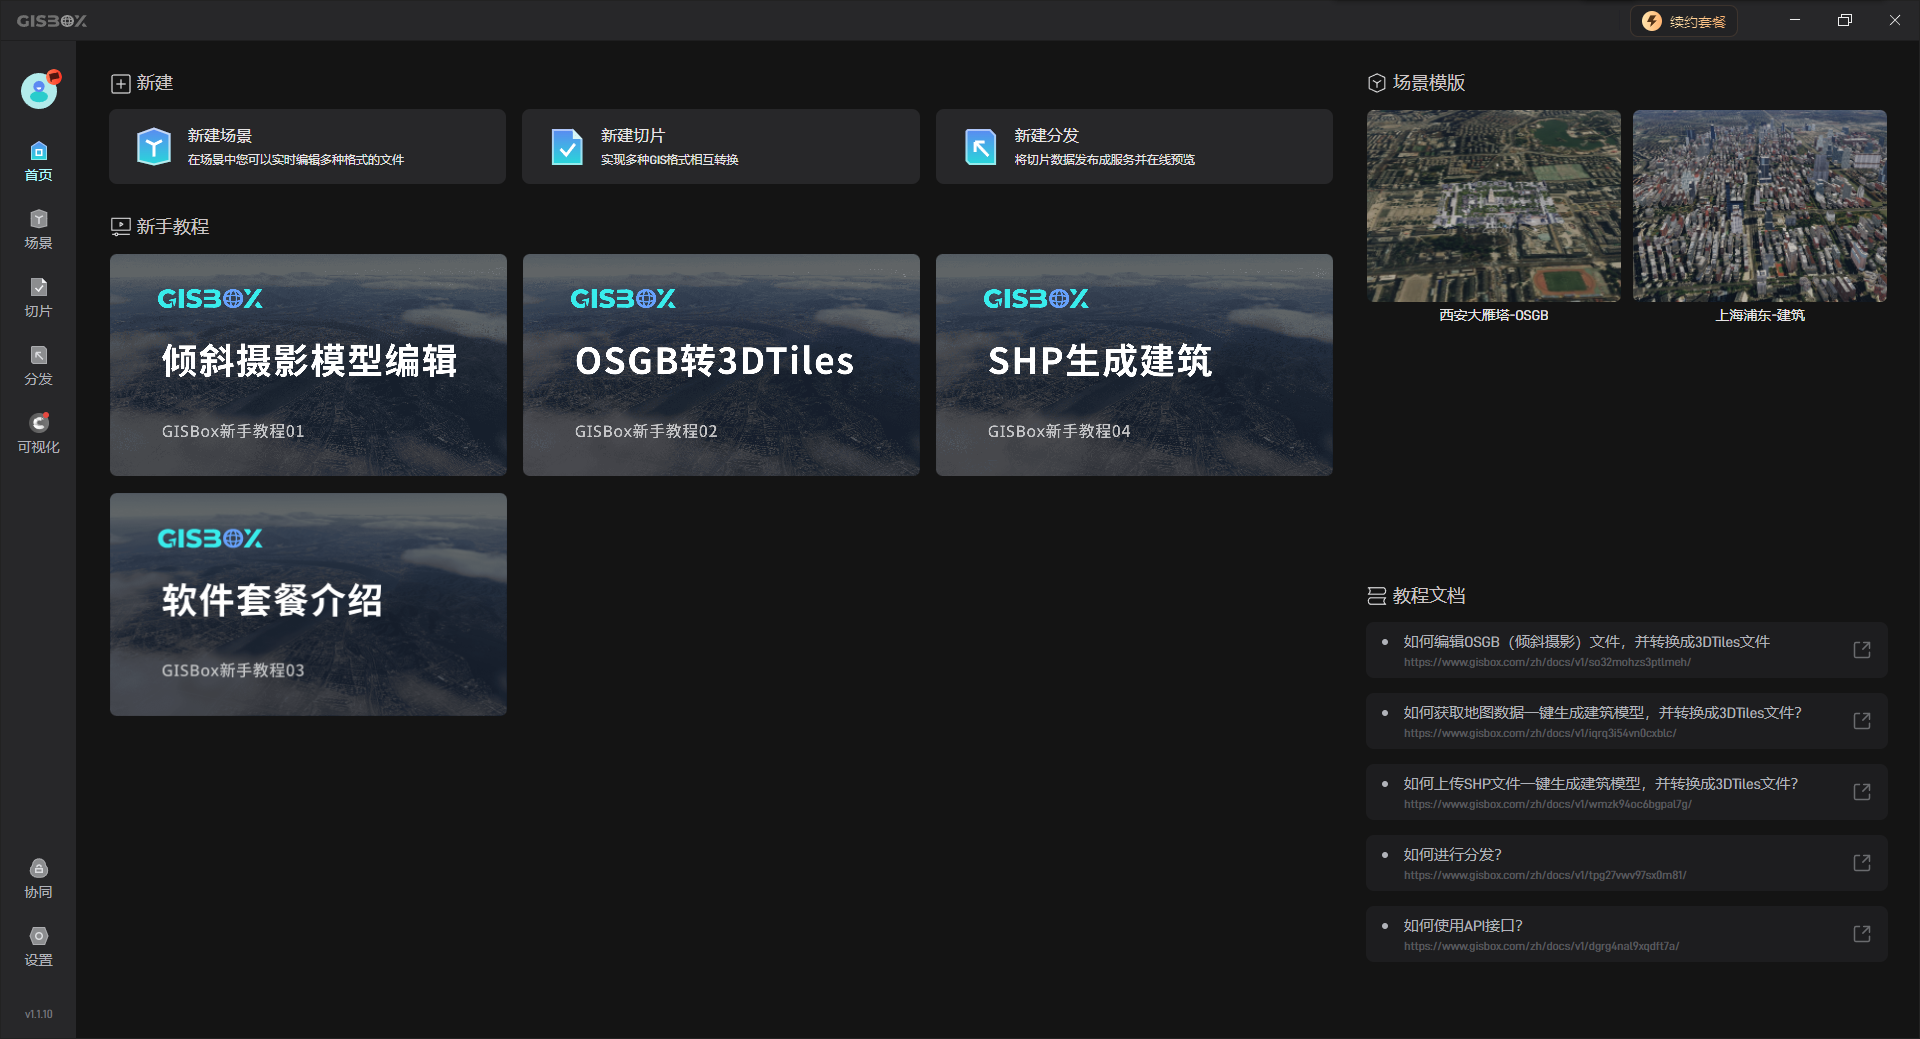
Task: Click the 教程文档 section icon
Action: [1377, 596]
